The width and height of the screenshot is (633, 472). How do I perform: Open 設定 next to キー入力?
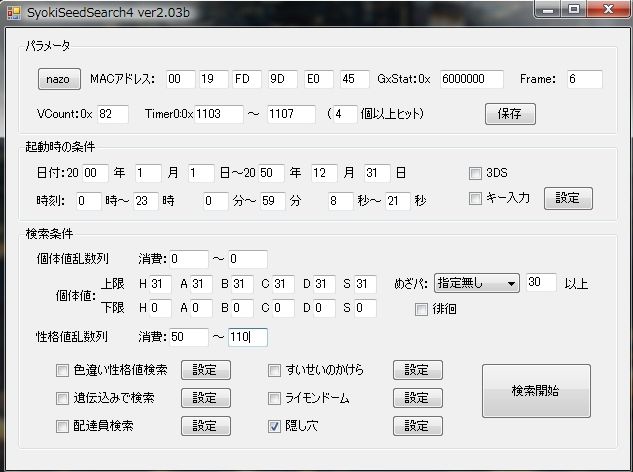[568, 198]
